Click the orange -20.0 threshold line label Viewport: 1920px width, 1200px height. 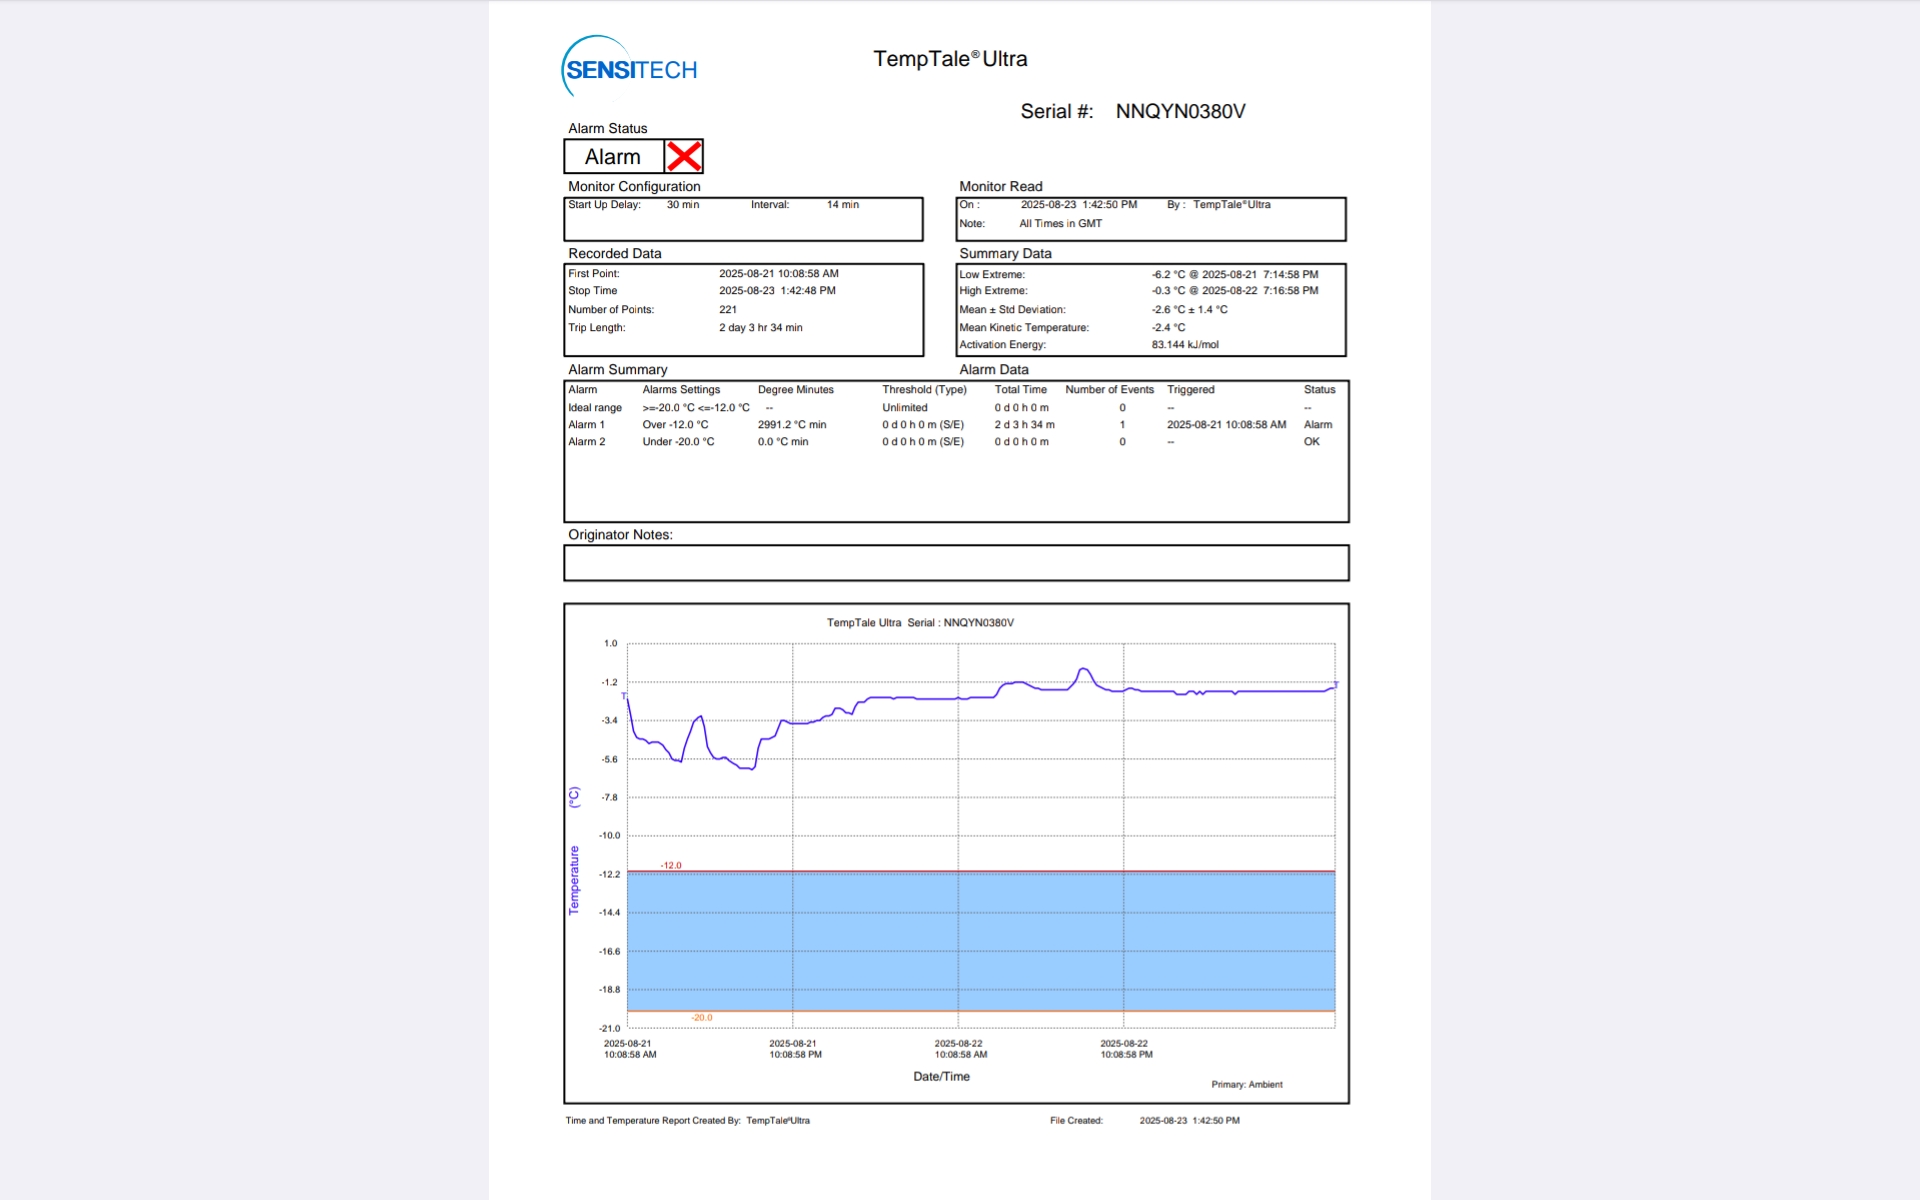pos(702,1018)
